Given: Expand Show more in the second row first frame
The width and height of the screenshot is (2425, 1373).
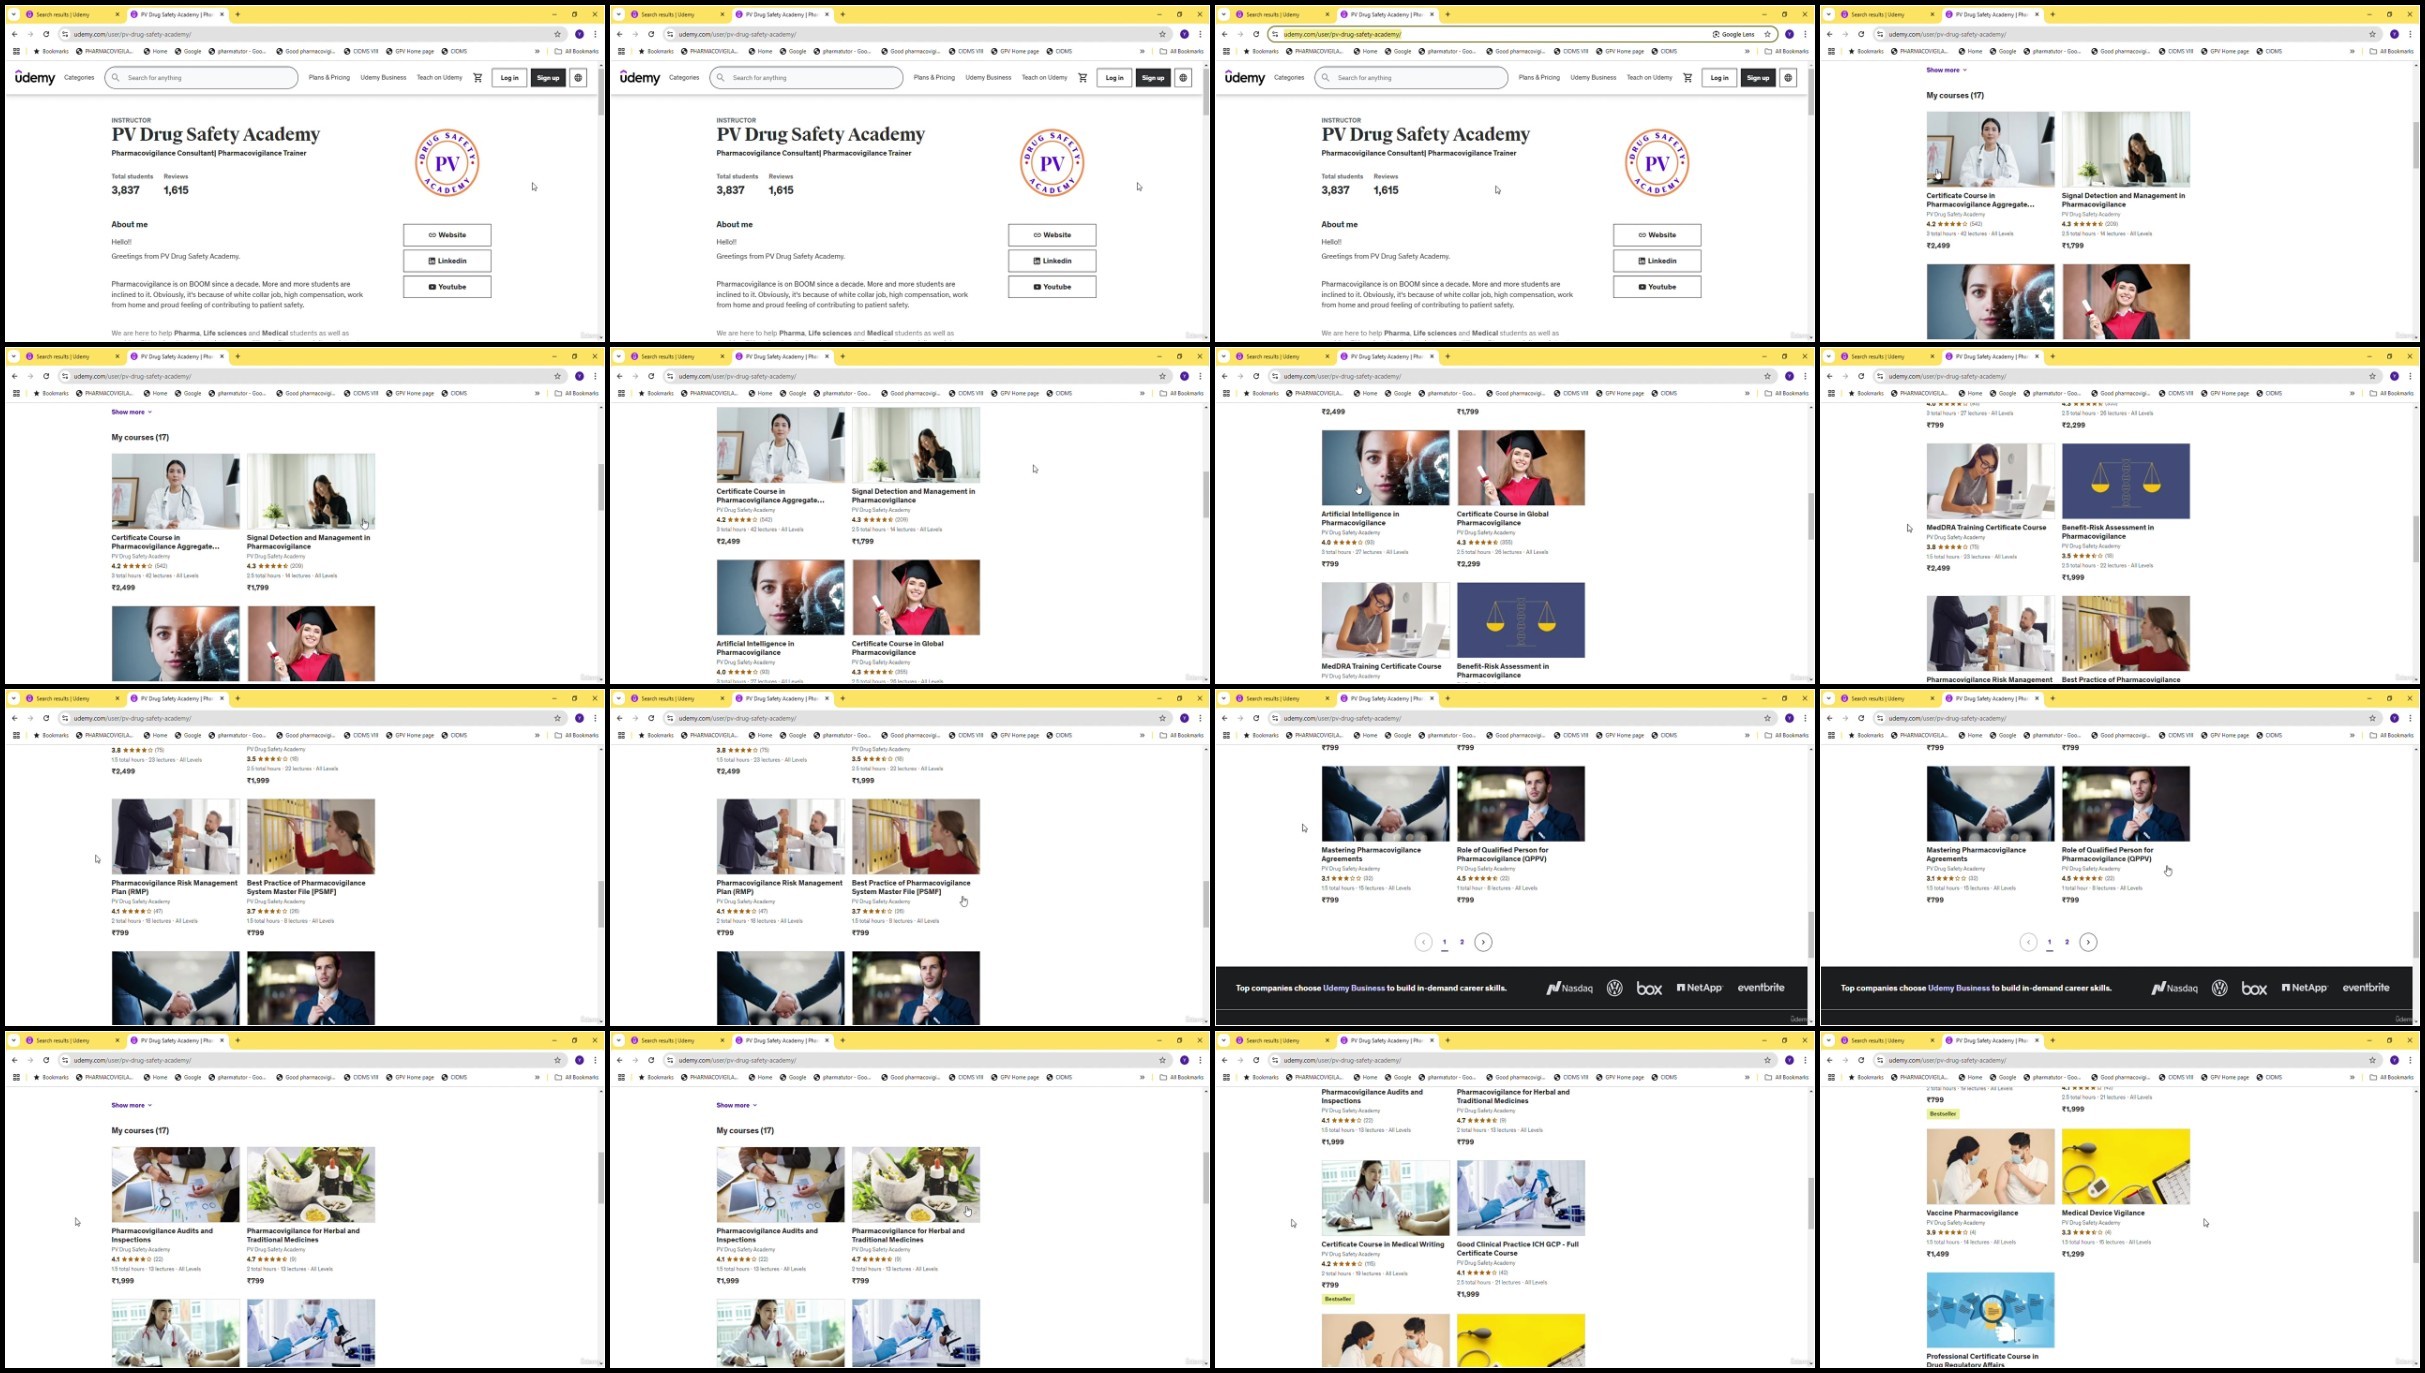Looking at the screenshot, I should coord(131,412).
